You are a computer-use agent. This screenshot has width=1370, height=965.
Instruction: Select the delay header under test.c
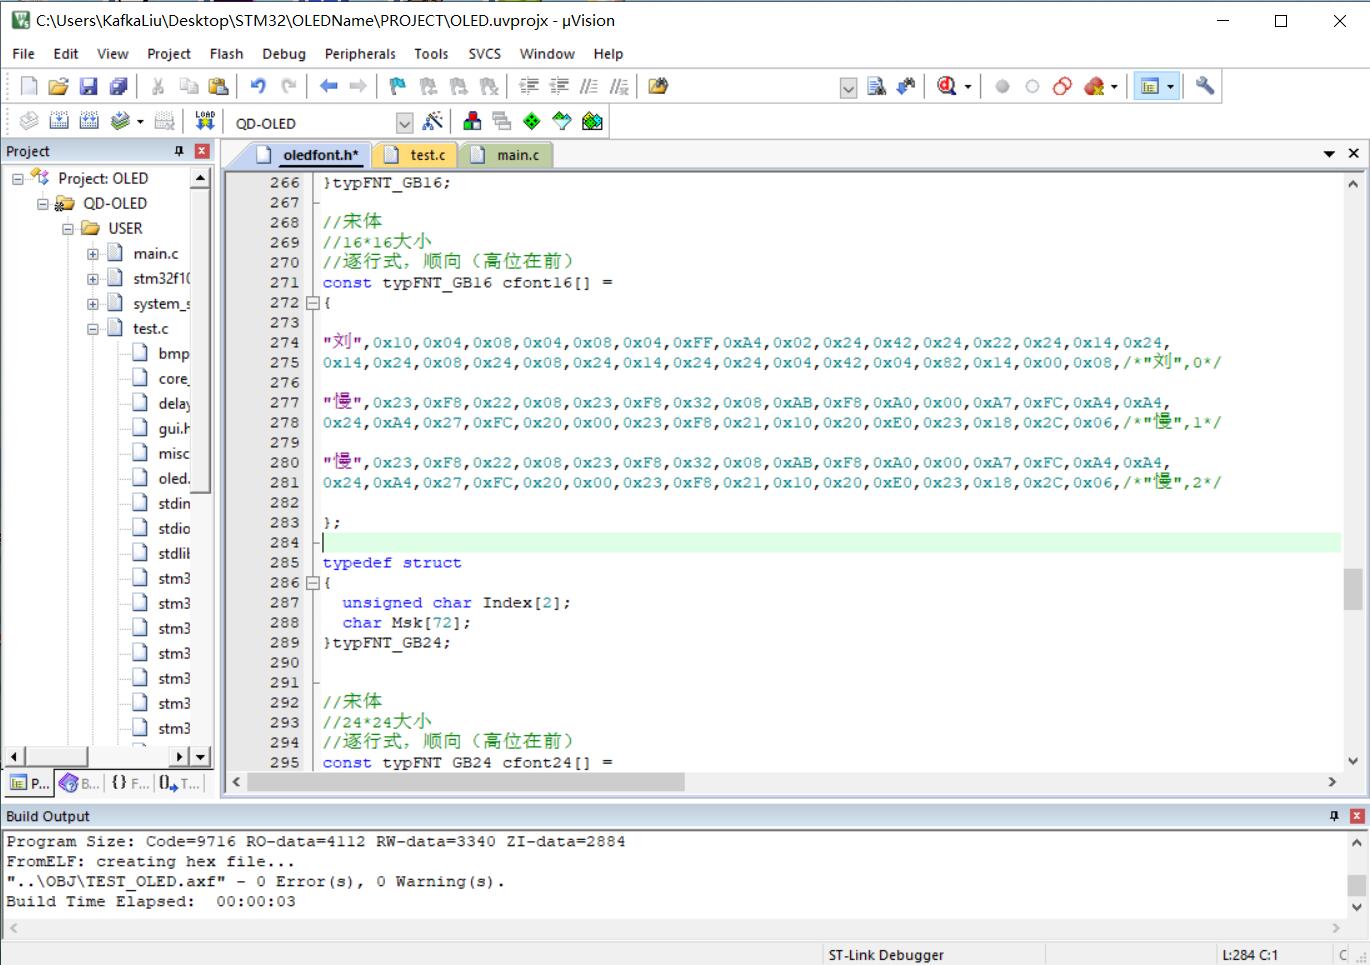173,404
